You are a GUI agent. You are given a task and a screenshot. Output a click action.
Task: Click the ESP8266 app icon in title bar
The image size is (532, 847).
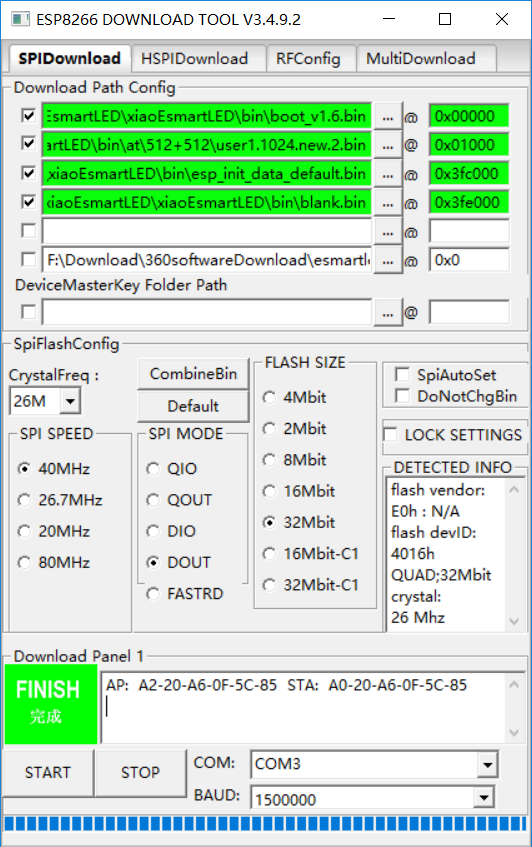21,19
